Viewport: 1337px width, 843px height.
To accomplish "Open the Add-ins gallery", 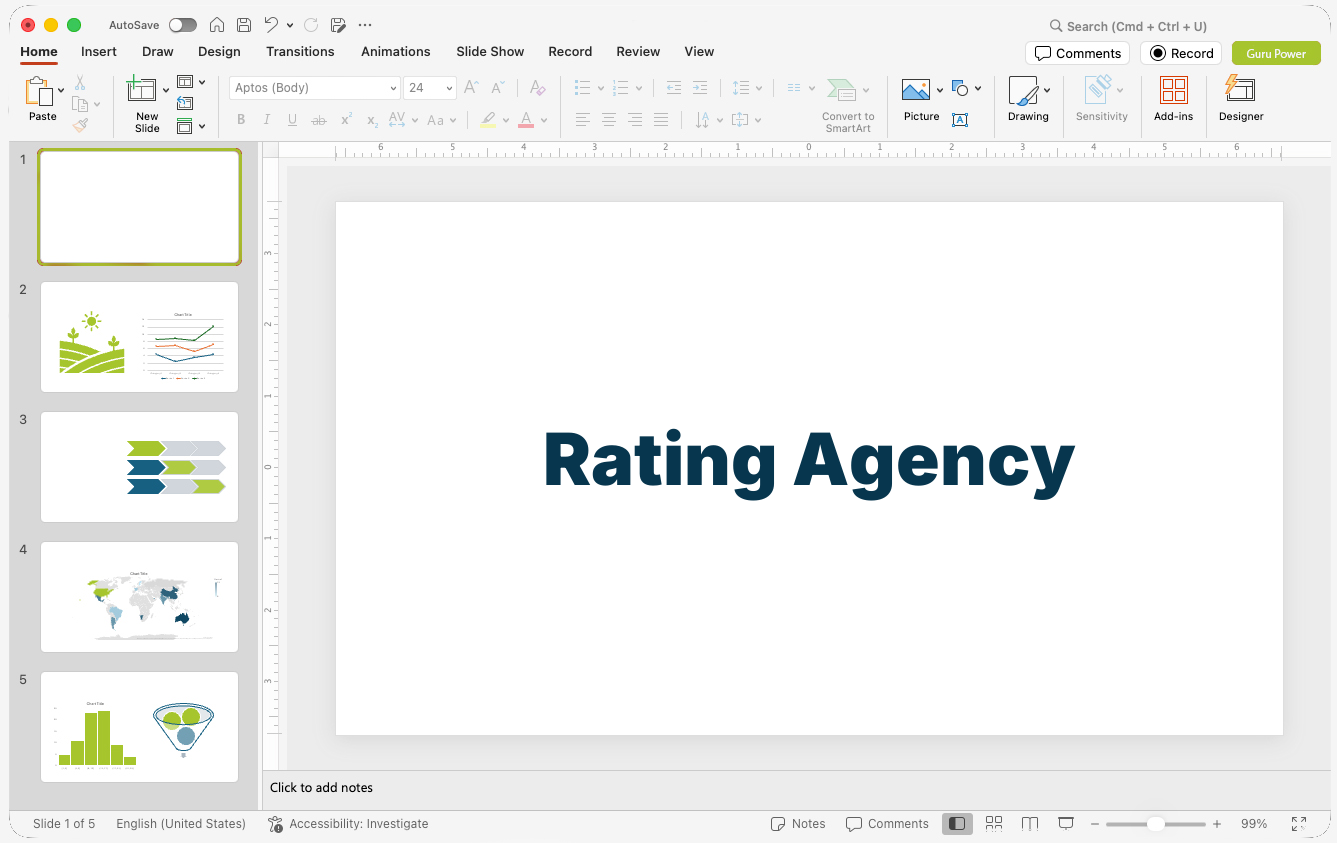I will pos(1173,100).
